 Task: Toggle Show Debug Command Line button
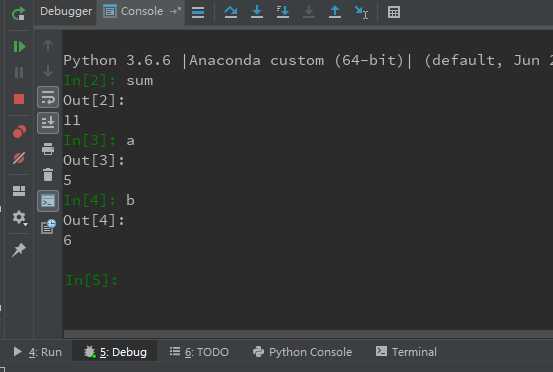[48, 201]
